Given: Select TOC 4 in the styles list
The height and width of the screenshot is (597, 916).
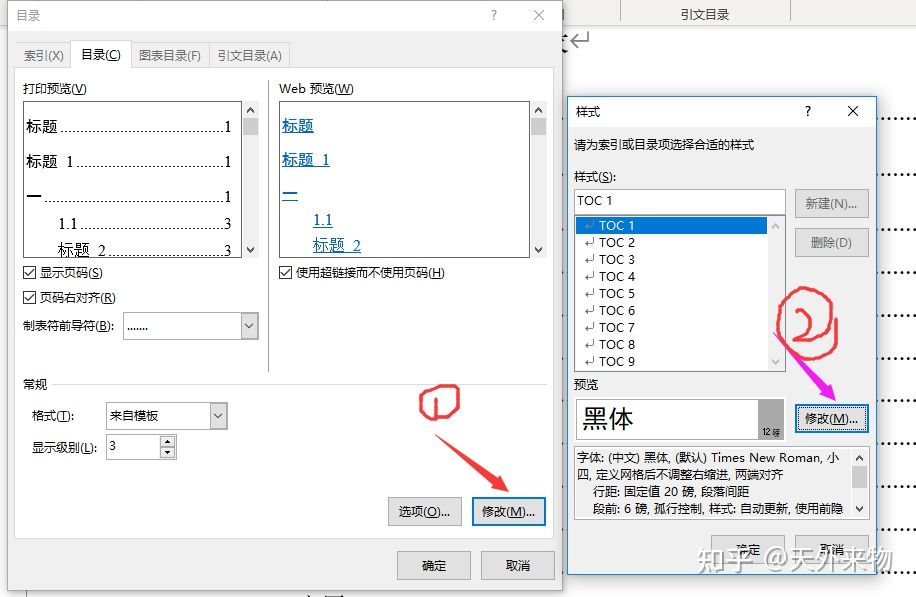Looking at the screenshot, I should pyautogui.click(x=671, y=276).
